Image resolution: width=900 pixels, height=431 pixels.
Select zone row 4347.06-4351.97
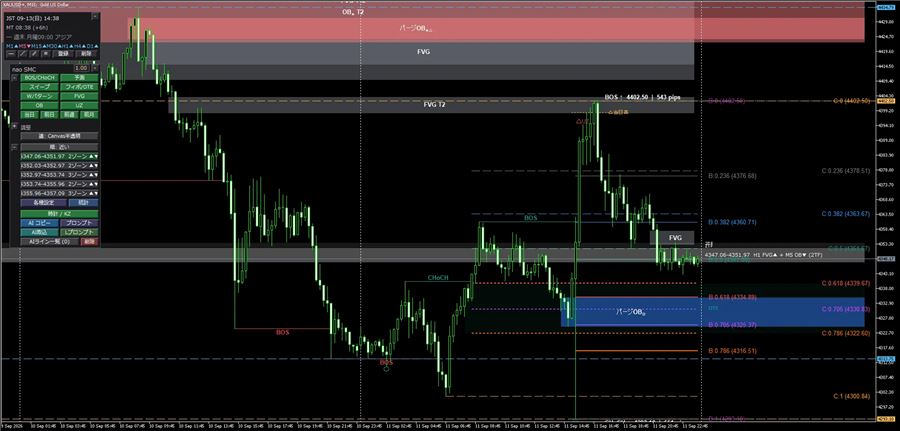tap(59, 157)
